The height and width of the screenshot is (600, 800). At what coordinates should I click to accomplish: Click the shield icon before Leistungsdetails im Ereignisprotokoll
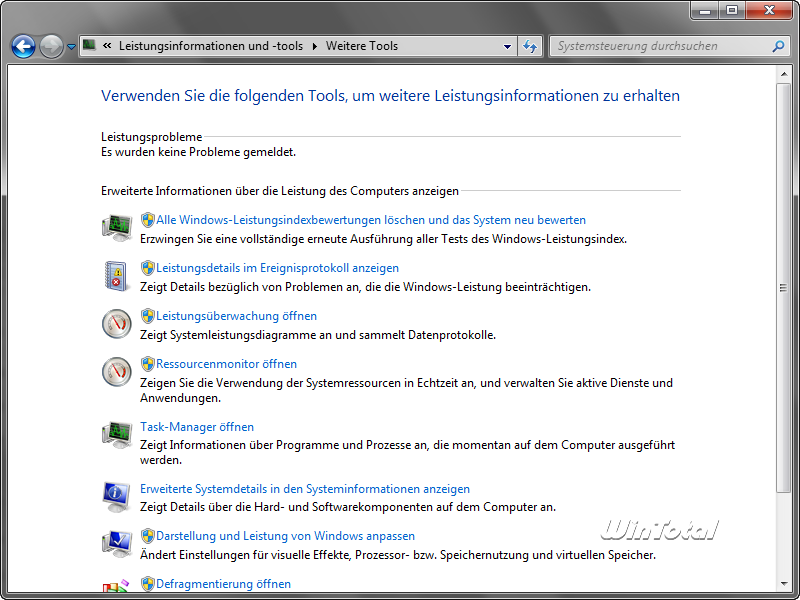pos(147,268)
